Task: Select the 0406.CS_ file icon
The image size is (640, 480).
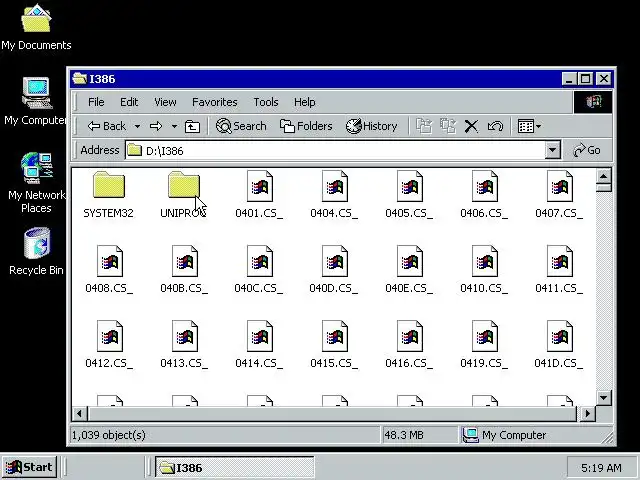Action: click(x=484, y=186)
